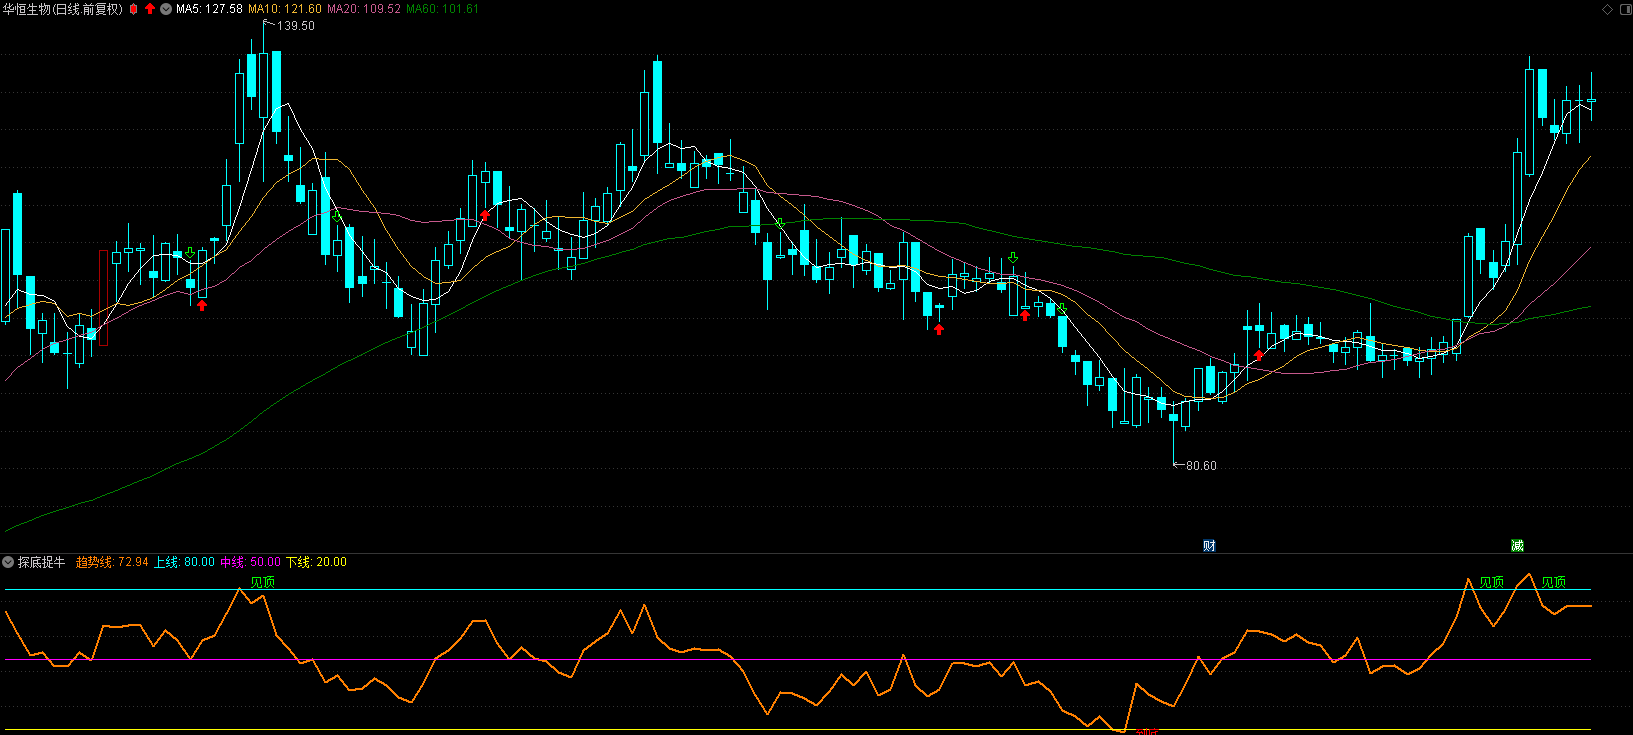Click the 139.50 high price label
Screen dimensions: 1633x735
pos(296,26)
